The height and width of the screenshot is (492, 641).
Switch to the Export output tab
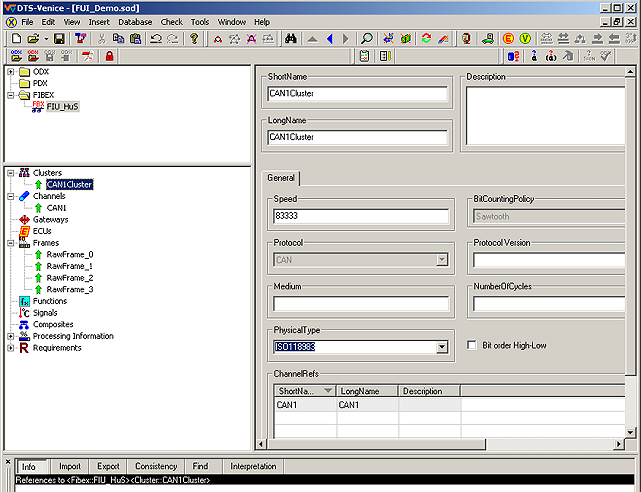[108, 466]
